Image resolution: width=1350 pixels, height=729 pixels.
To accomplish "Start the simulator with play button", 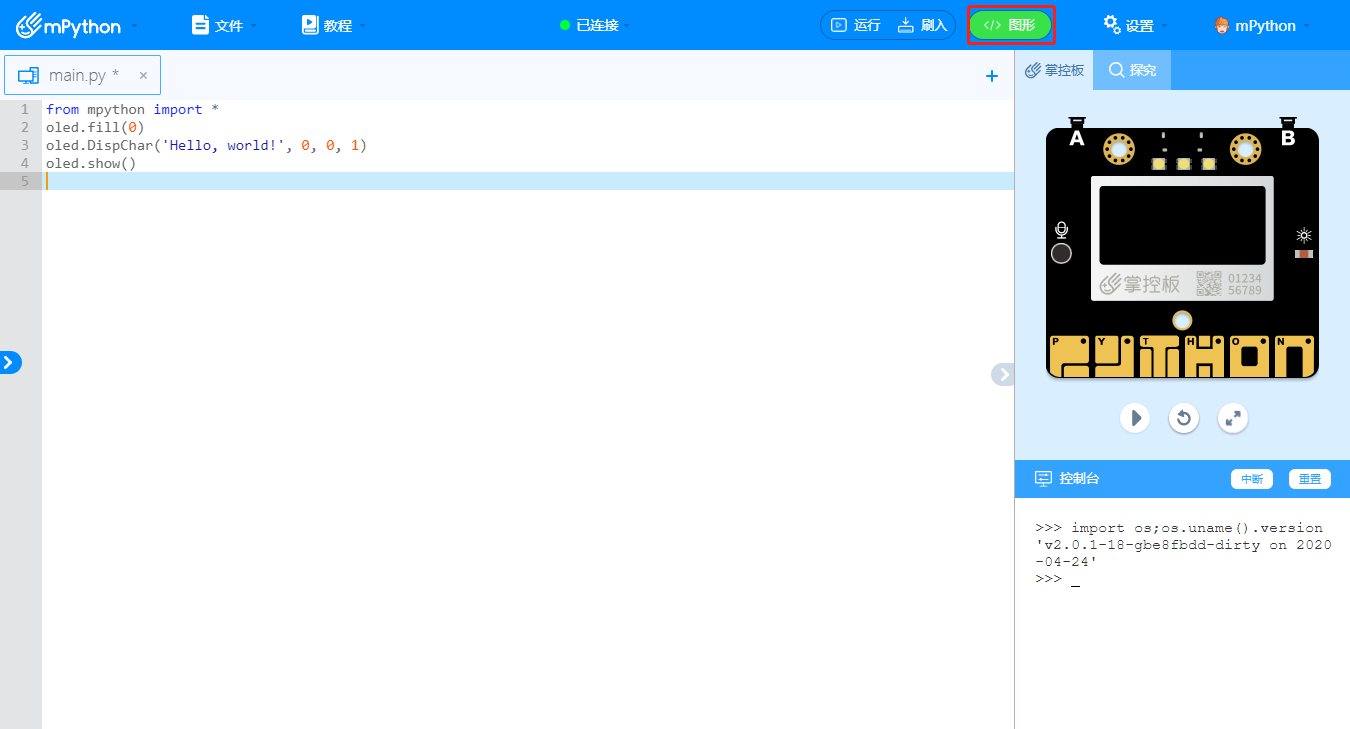I will point(1134,417).
